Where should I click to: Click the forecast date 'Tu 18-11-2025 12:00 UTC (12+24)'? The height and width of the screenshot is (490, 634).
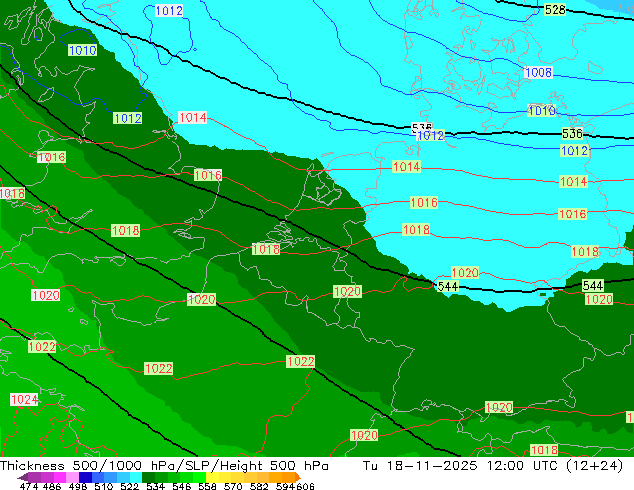(493, 466)
